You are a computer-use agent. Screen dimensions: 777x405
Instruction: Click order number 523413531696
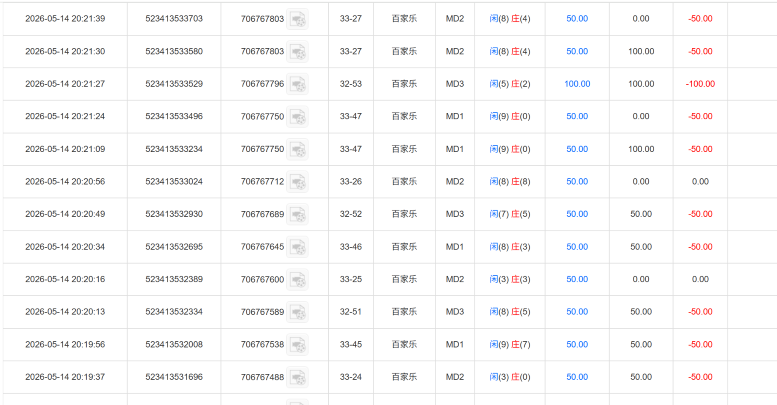(x=174, y=377)
